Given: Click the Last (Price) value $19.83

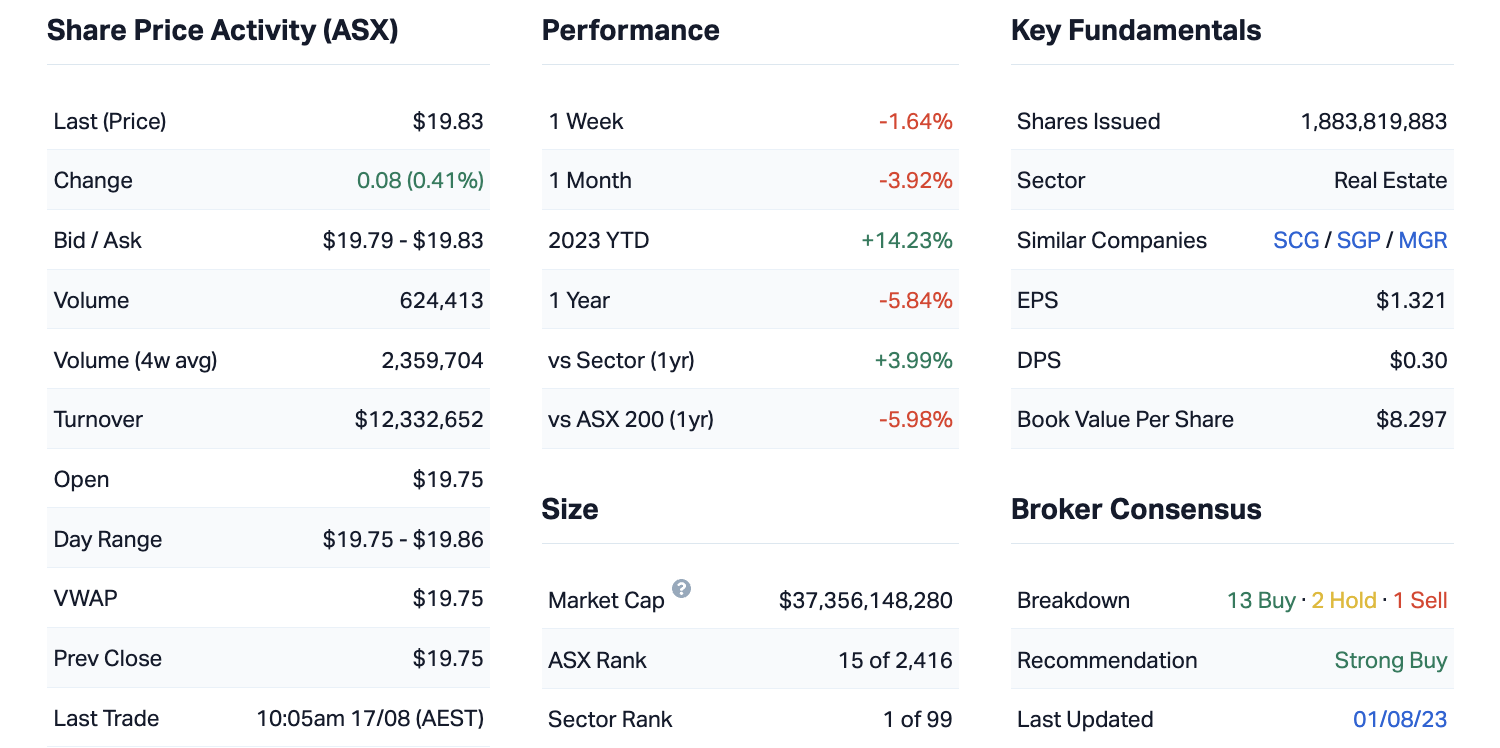Looking at the screenshot, I should tap(448, 121).
